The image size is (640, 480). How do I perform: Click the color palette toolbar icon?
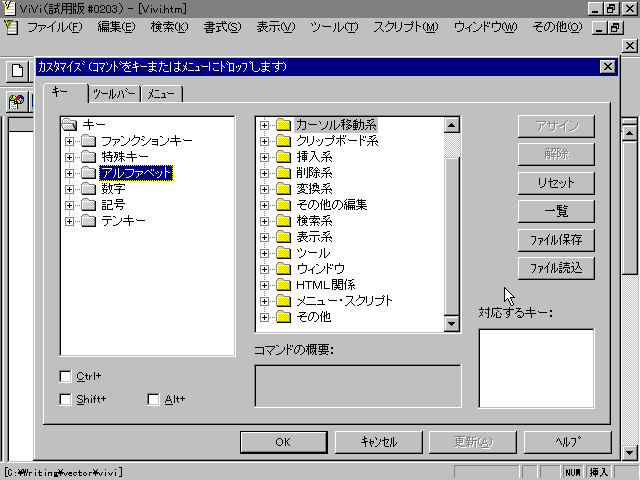tap(17, 101)
